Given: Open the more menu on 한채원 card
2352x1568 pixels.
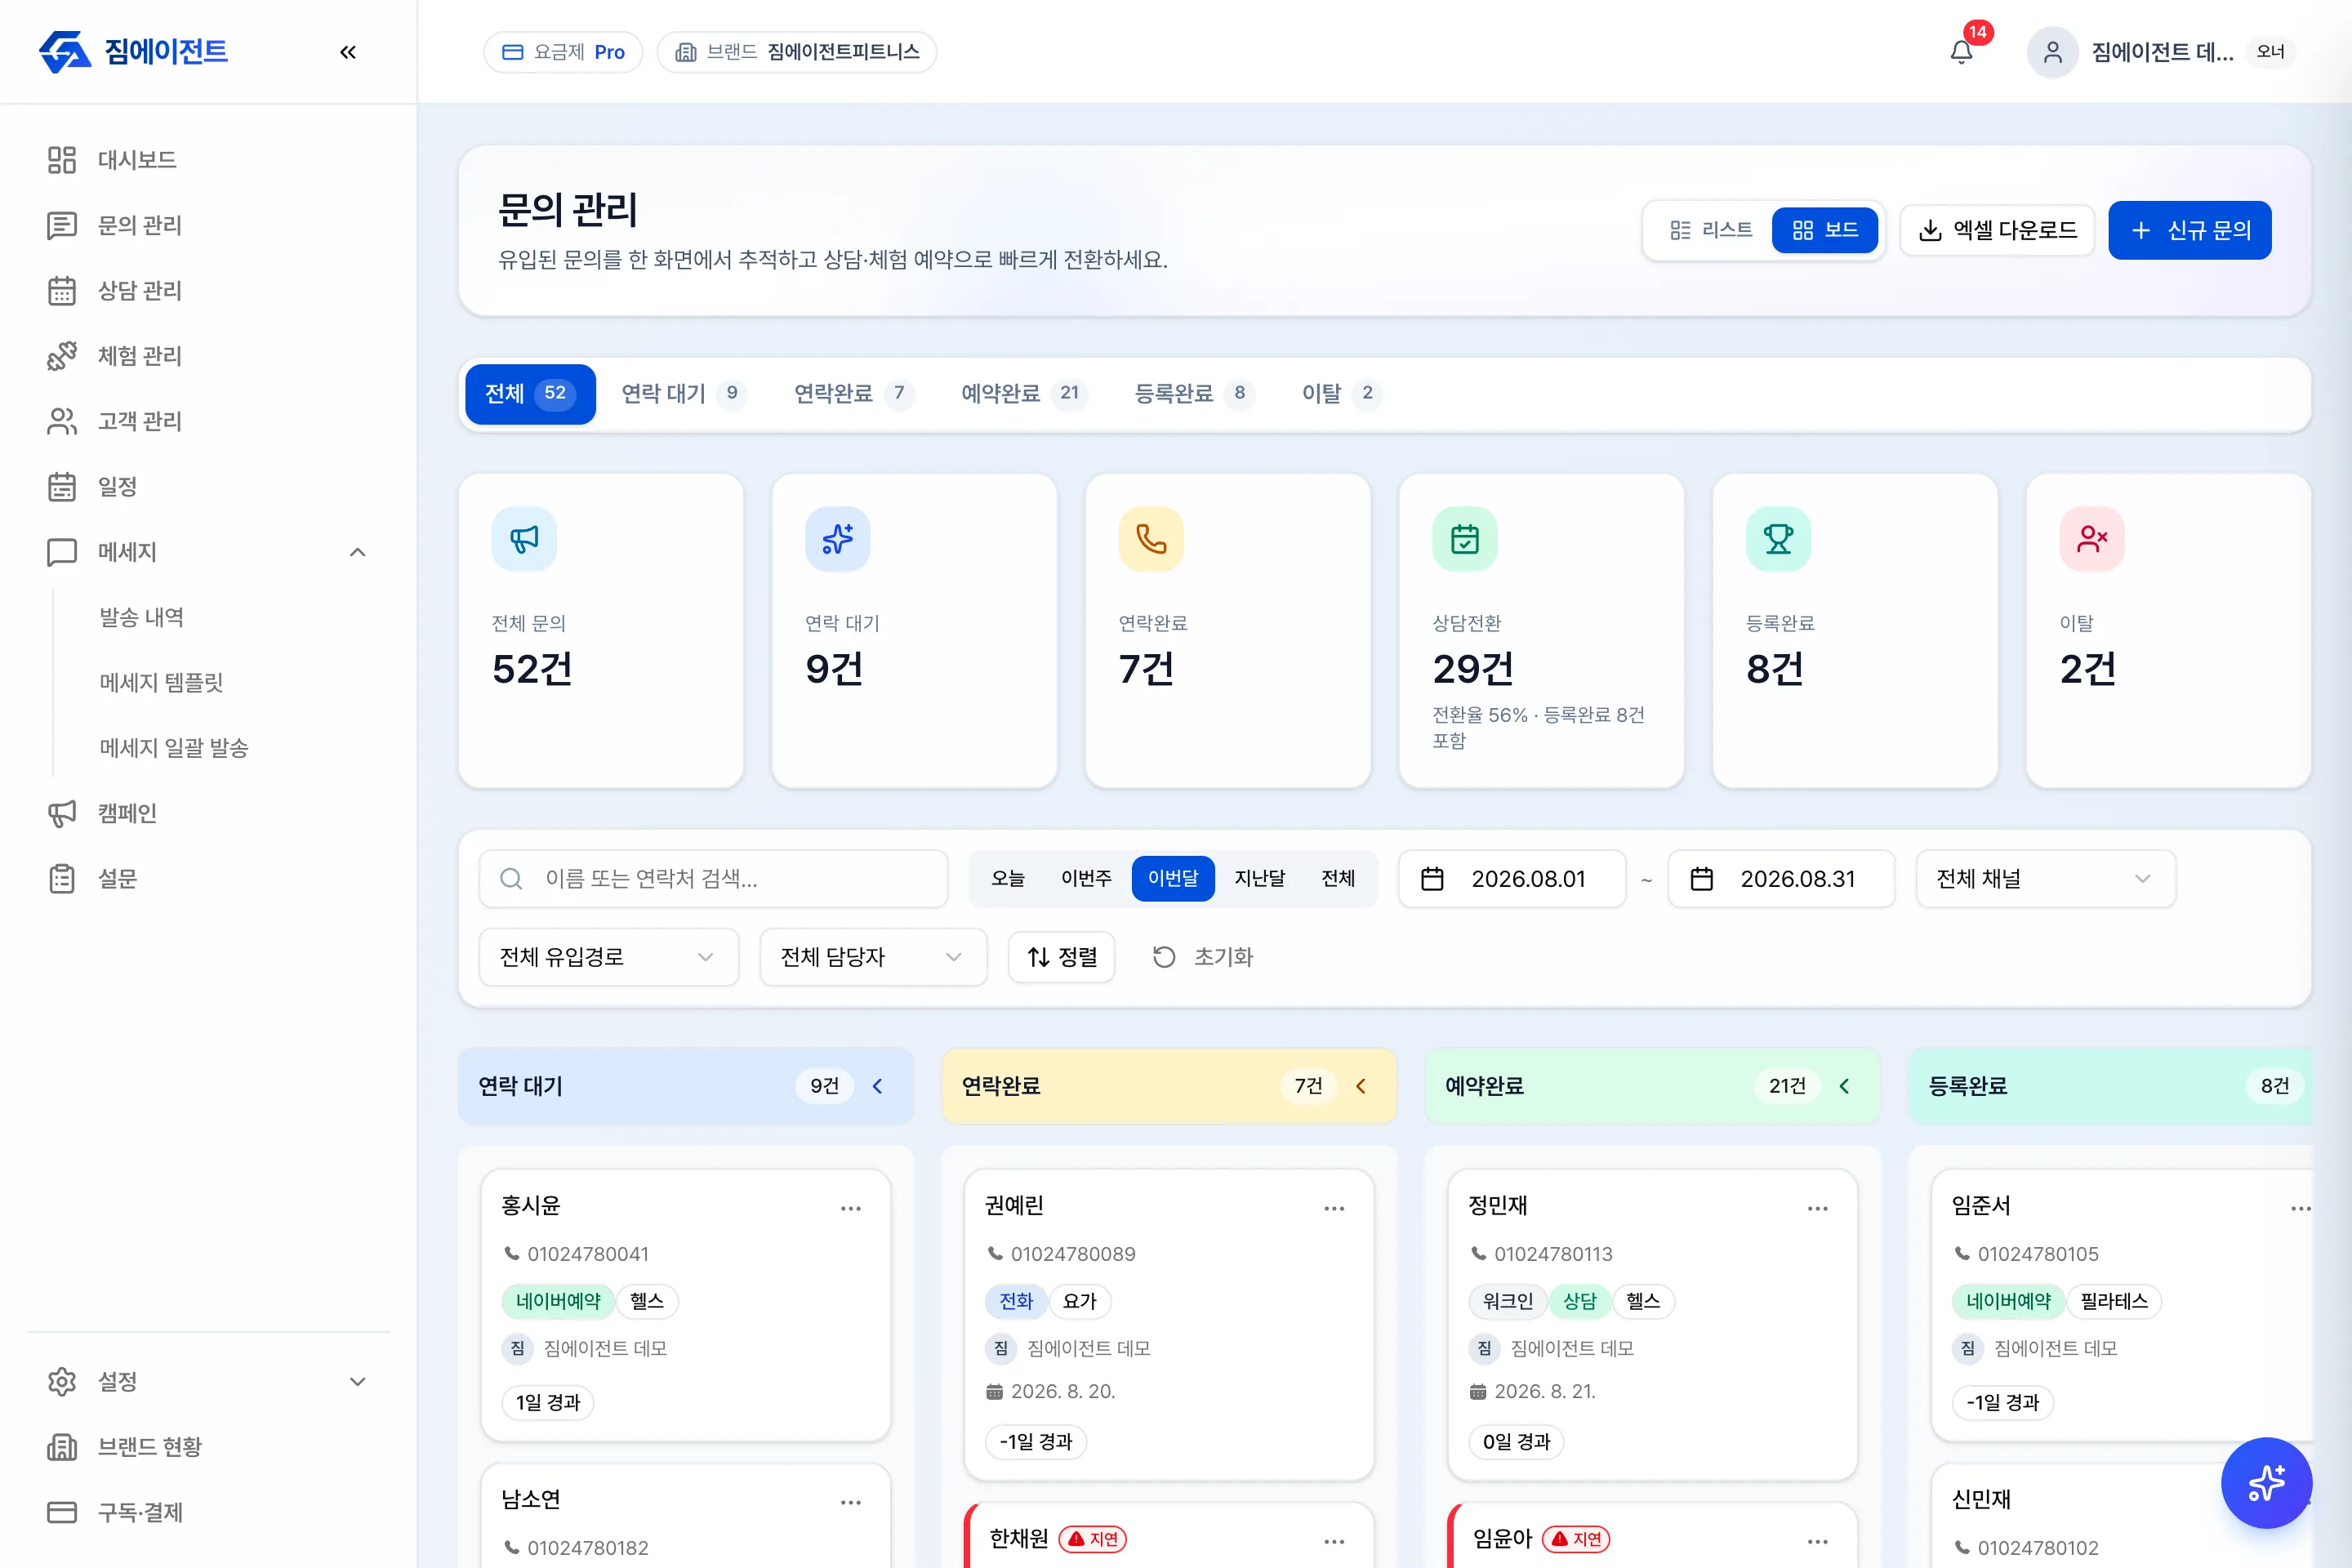Looking at the screenshot, I should pos(1334,1541).
